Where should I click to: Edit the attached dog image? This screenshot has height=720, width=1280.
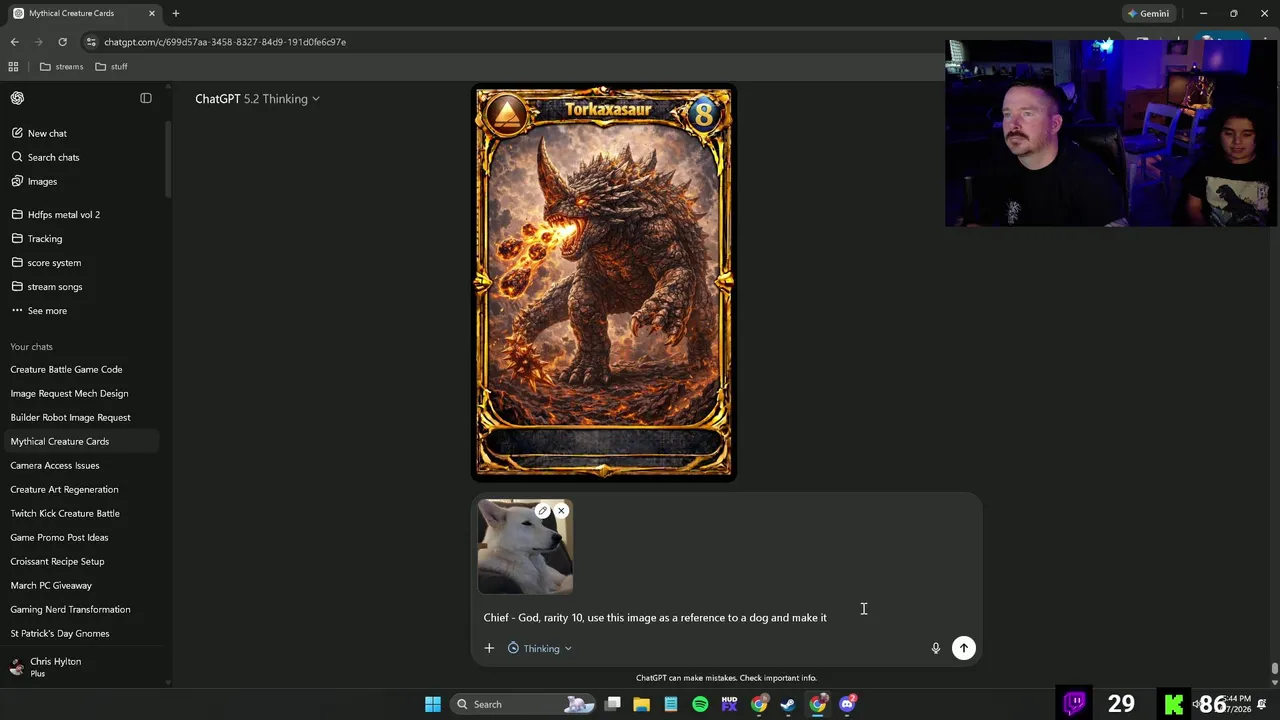(543, 511)
